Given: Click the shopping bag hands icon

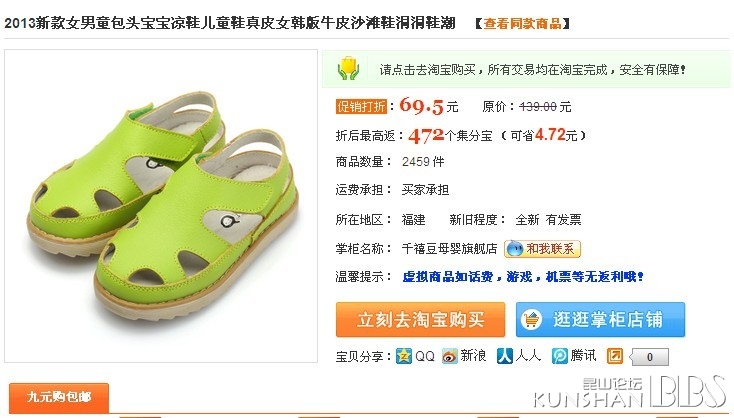Looking at the screenshot, I should (x=348, y=69).
